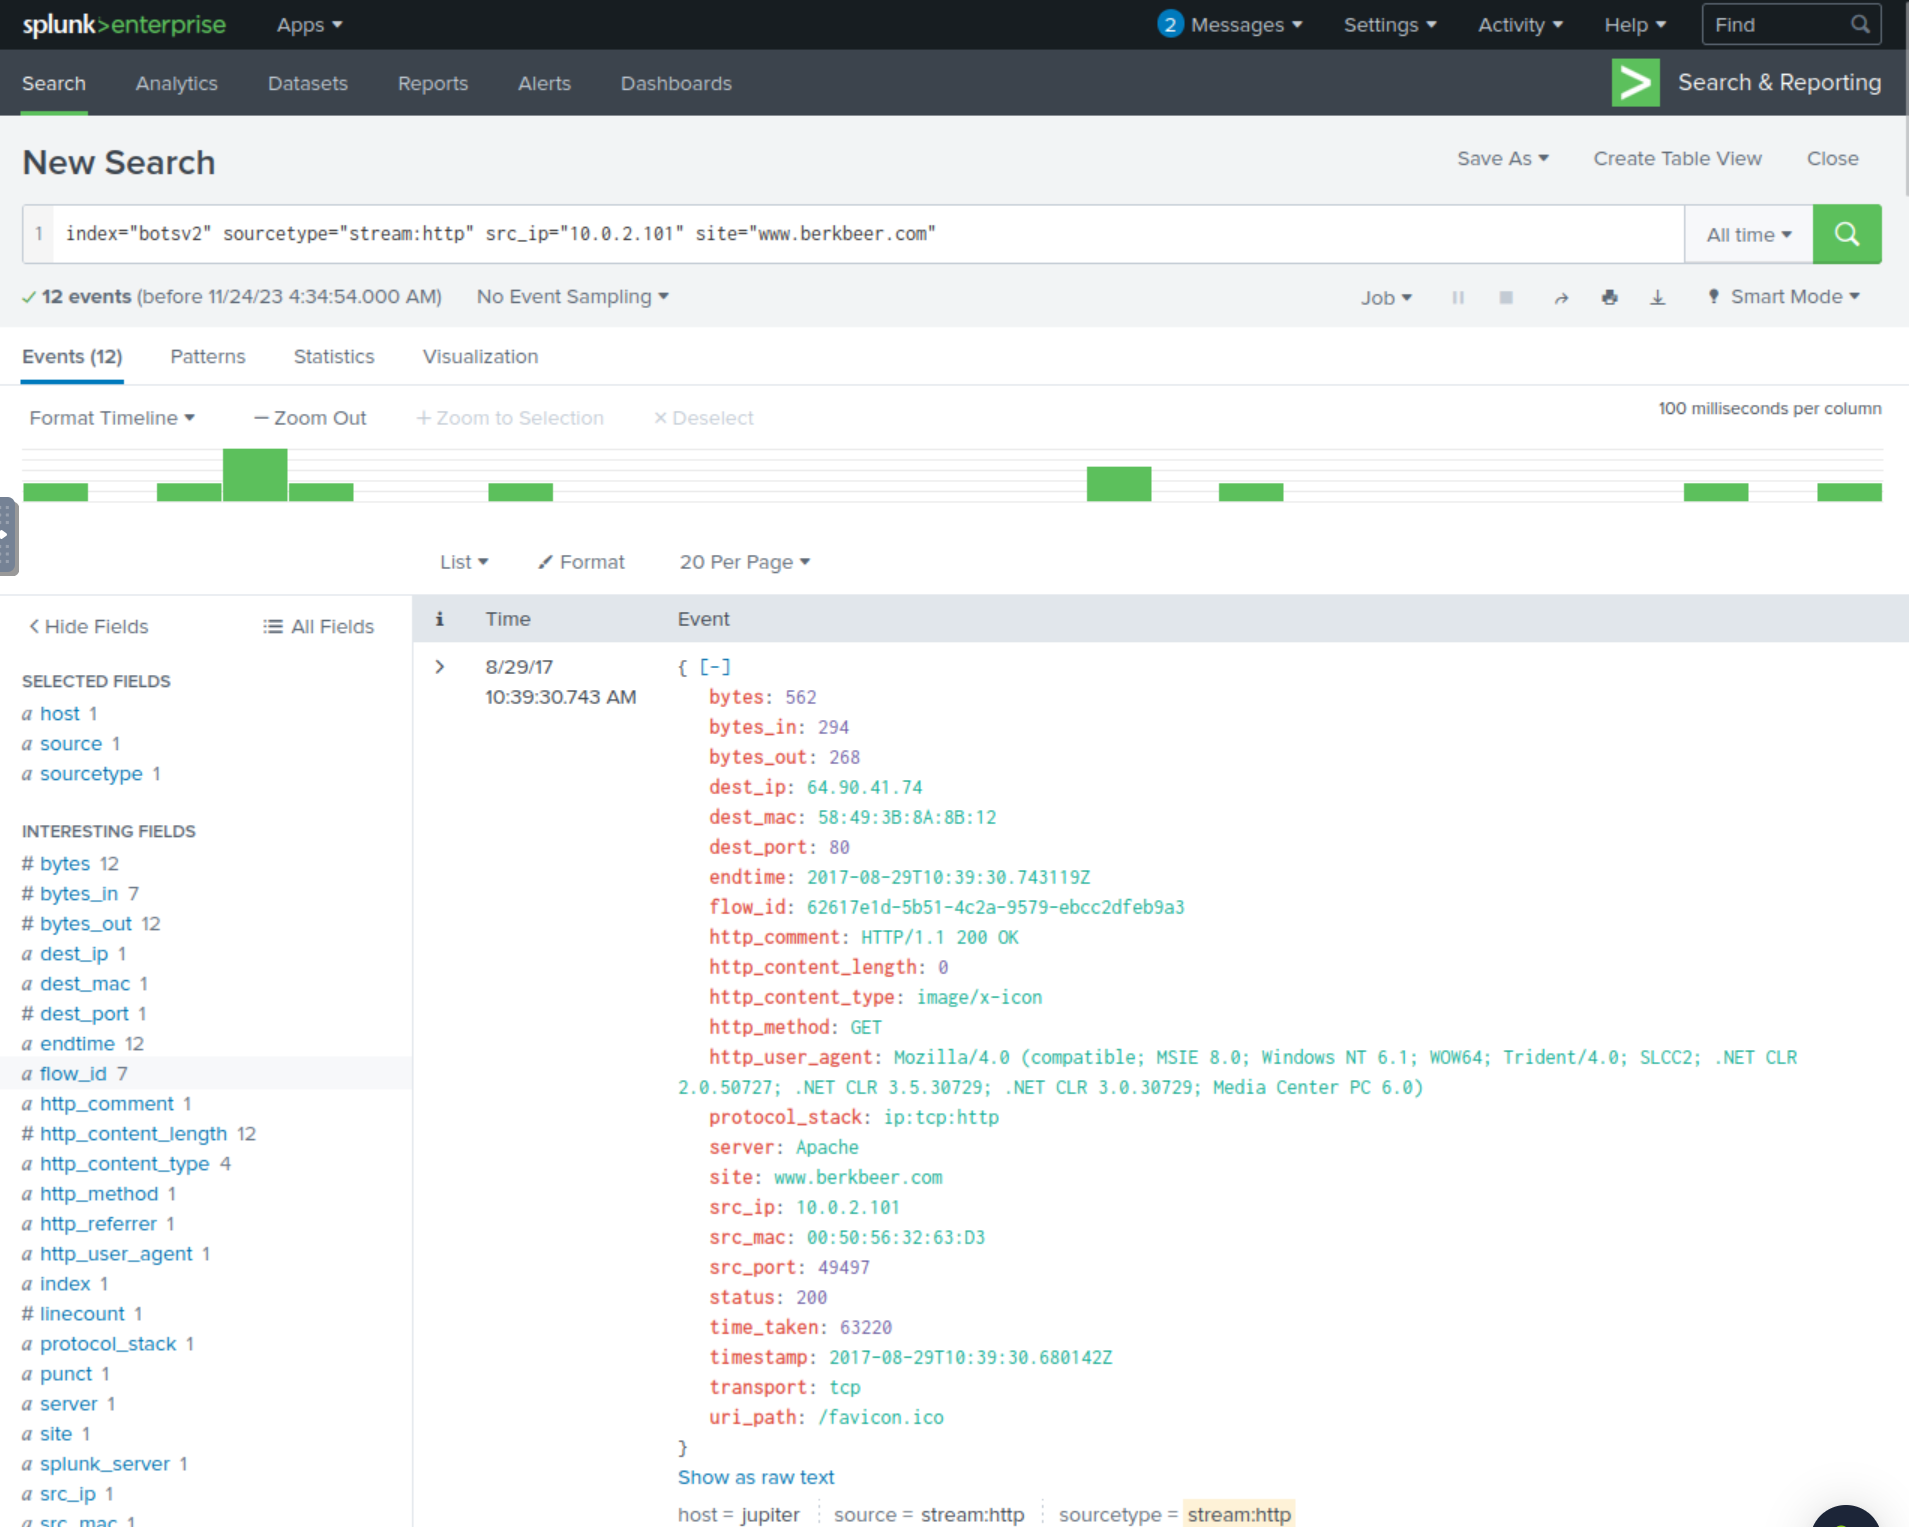Print the search results
Image resolution: width=1909 pixels, height=1527 pixels.
pos(1609,297)
